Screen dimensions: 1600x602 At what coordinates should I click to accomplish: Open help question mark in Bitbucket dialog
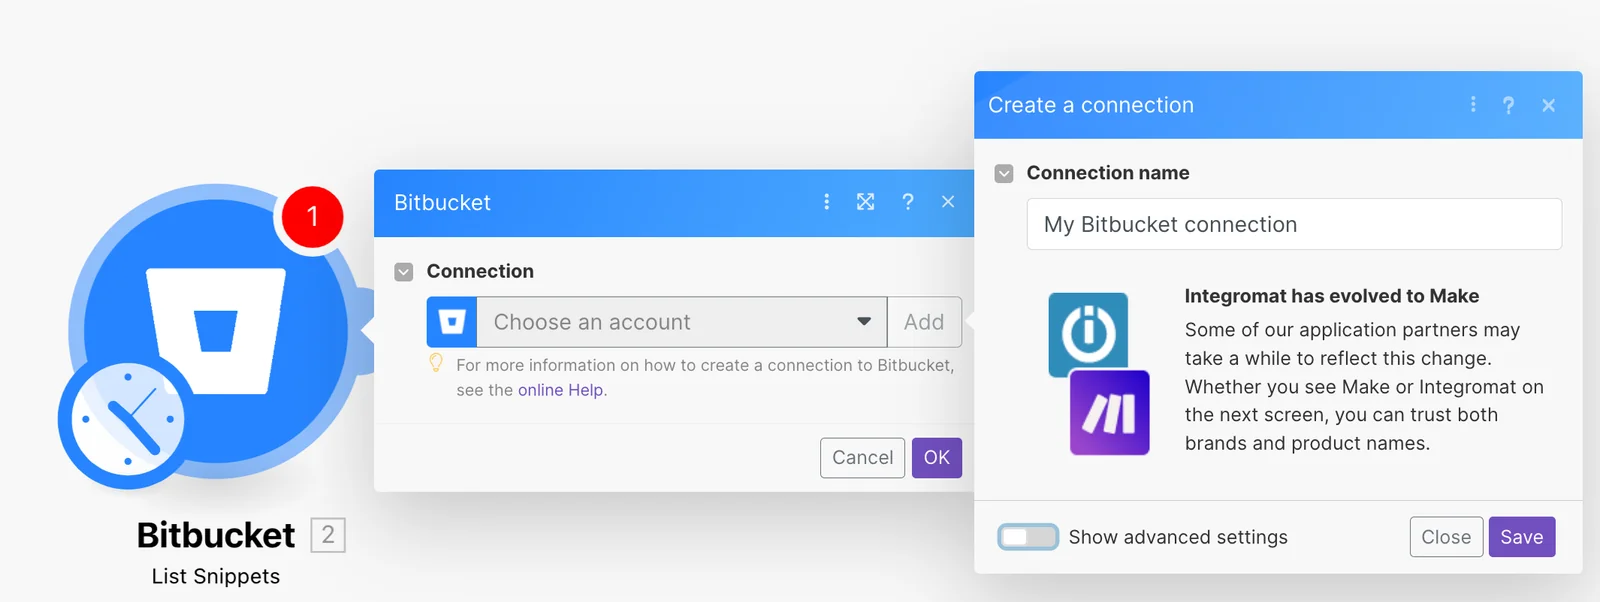[x=907, y=202]
